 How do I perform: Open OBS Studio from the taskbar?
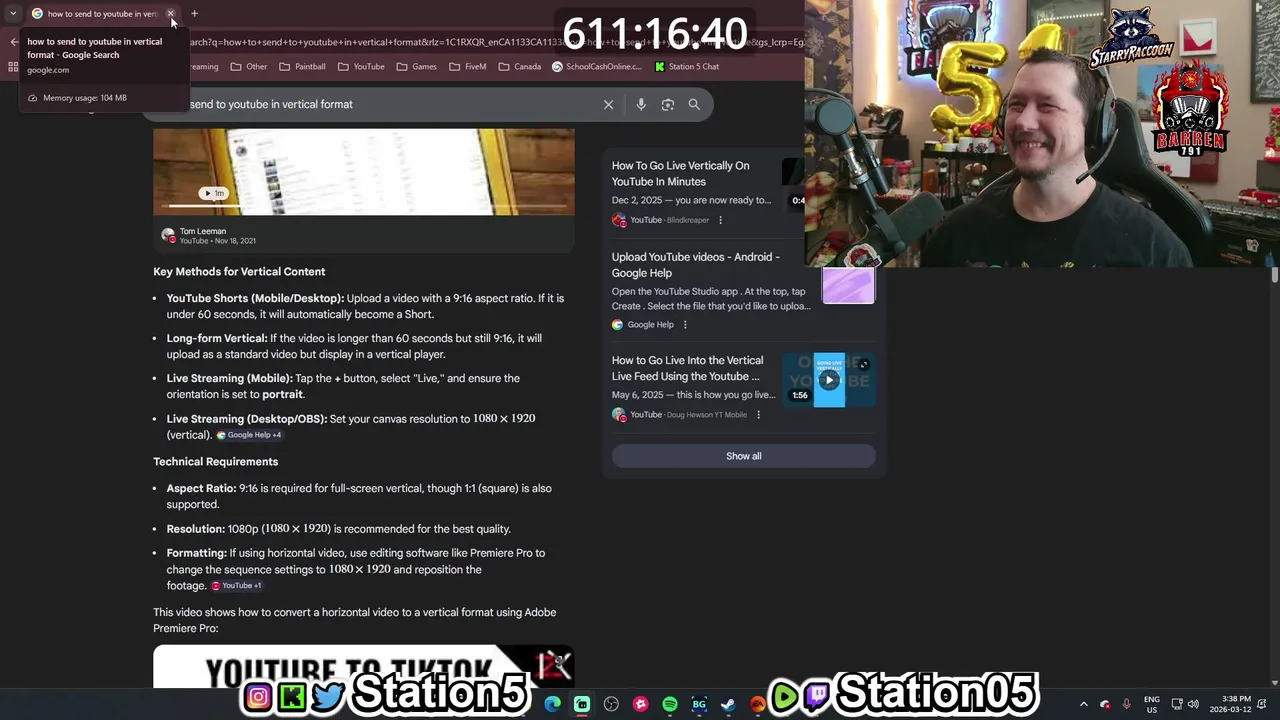pyautogui.click(x=611, y=704)
